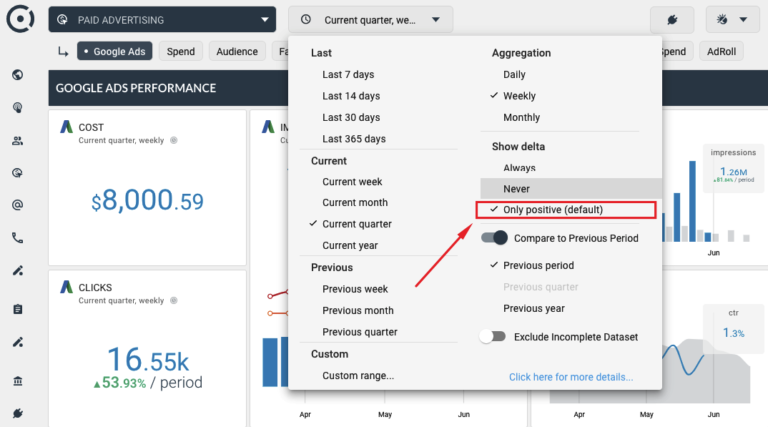This screenshot has width=768, height=427.
Task: Click the 53.93% / period delta
Action: pyautogui.click(x=148, y=382)
